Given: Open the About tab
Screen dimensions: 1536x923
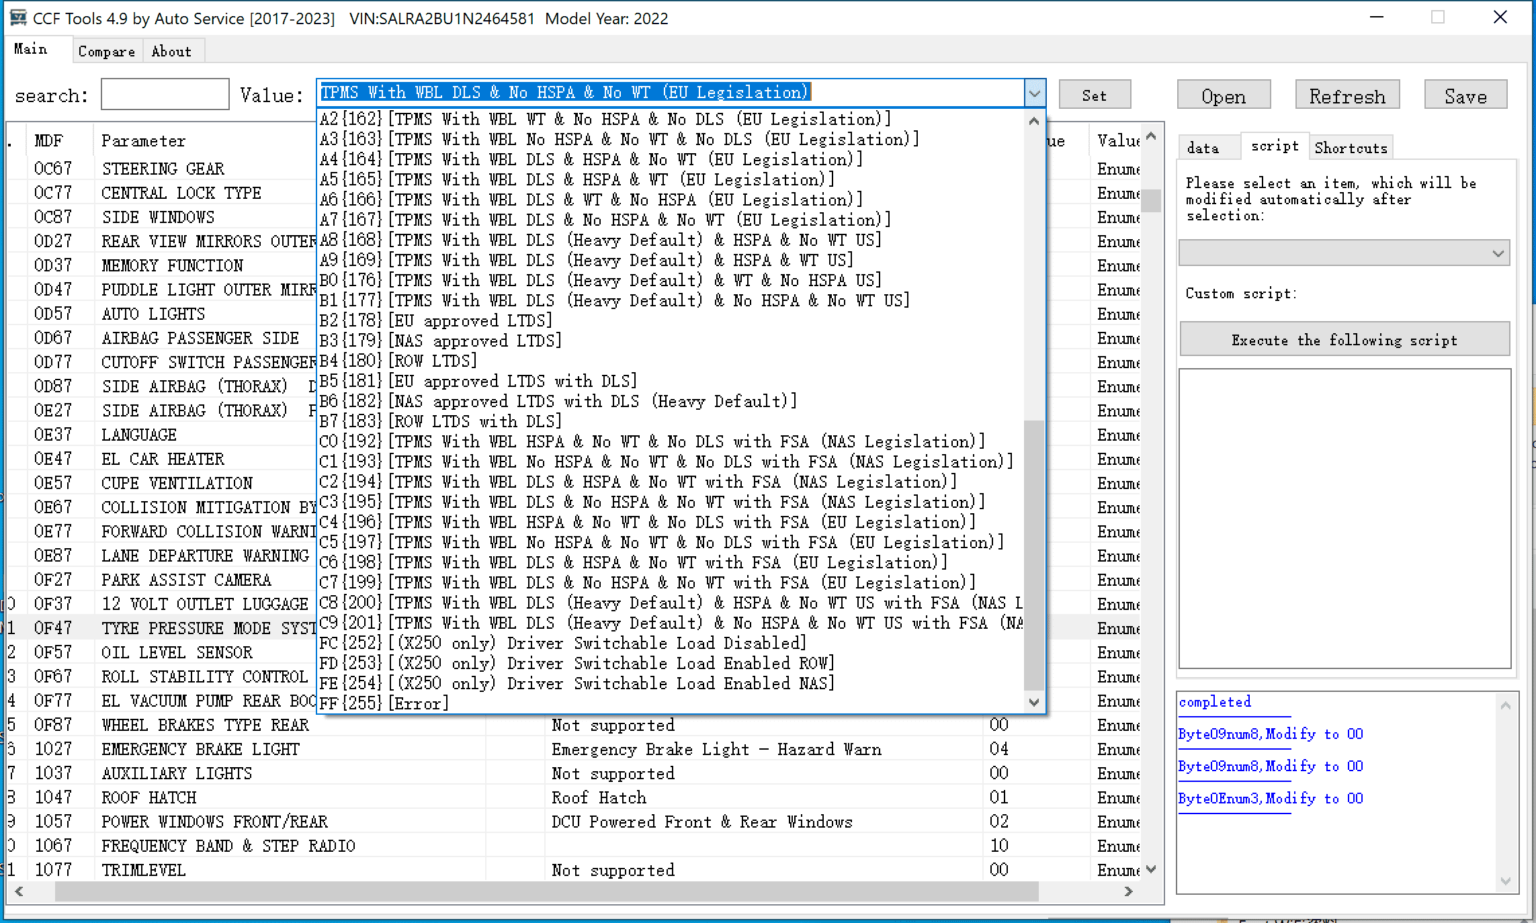Looking at the screenshot, I should (x=171, y=51).
